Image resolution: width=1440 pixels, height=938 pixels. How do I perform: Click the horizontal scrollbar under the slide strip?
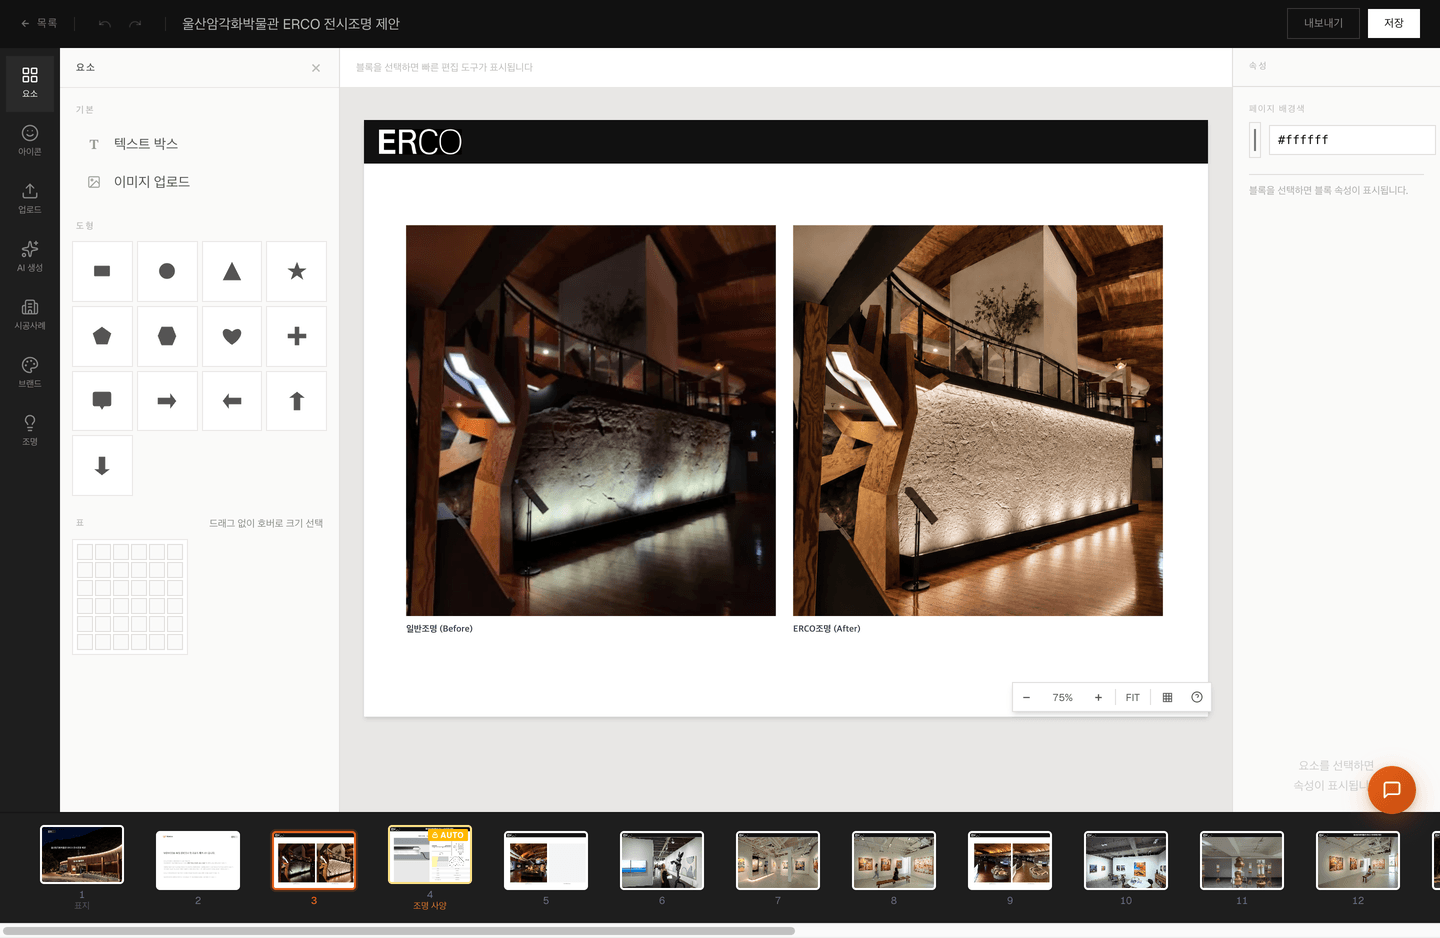coord(398,931)
